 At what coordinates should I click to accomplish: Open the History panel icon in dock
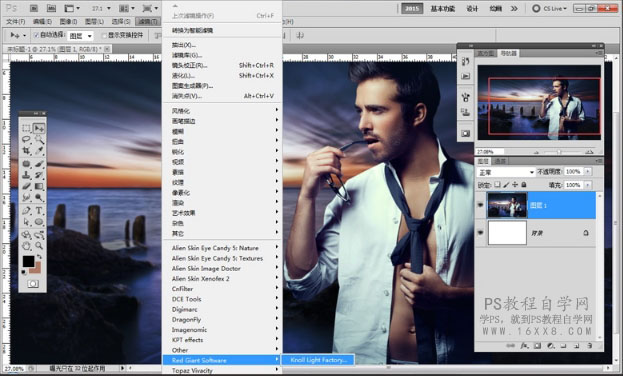click(466, 62)
